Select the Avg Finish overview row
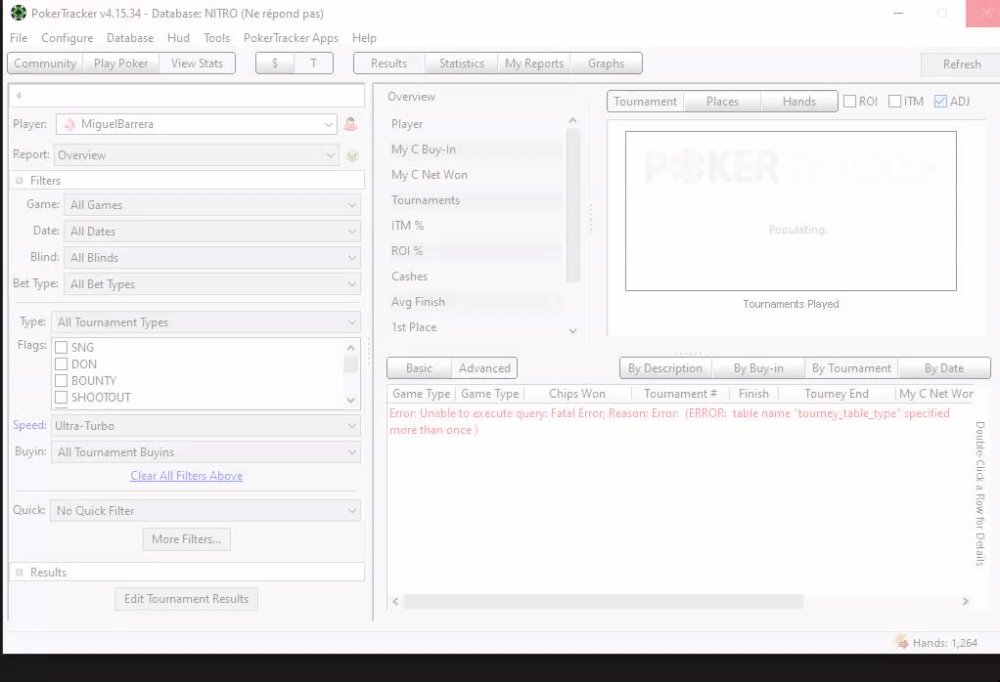 click(x=475, y=302)
